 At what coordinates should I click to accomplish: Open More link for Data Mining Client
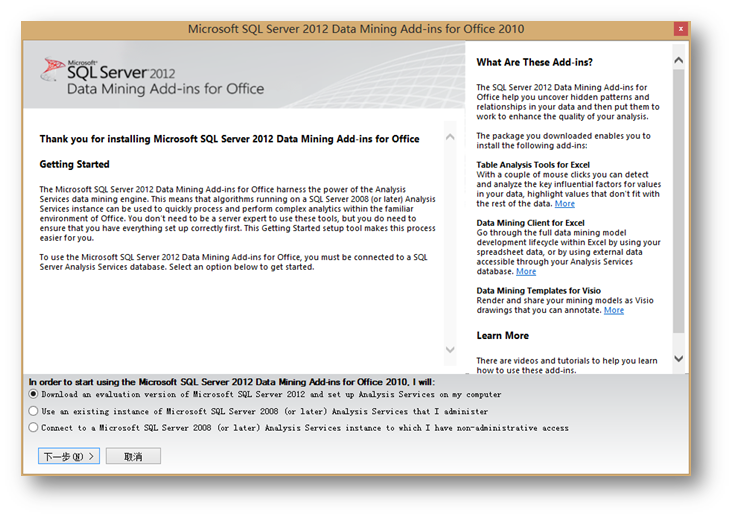pos(526,272)
